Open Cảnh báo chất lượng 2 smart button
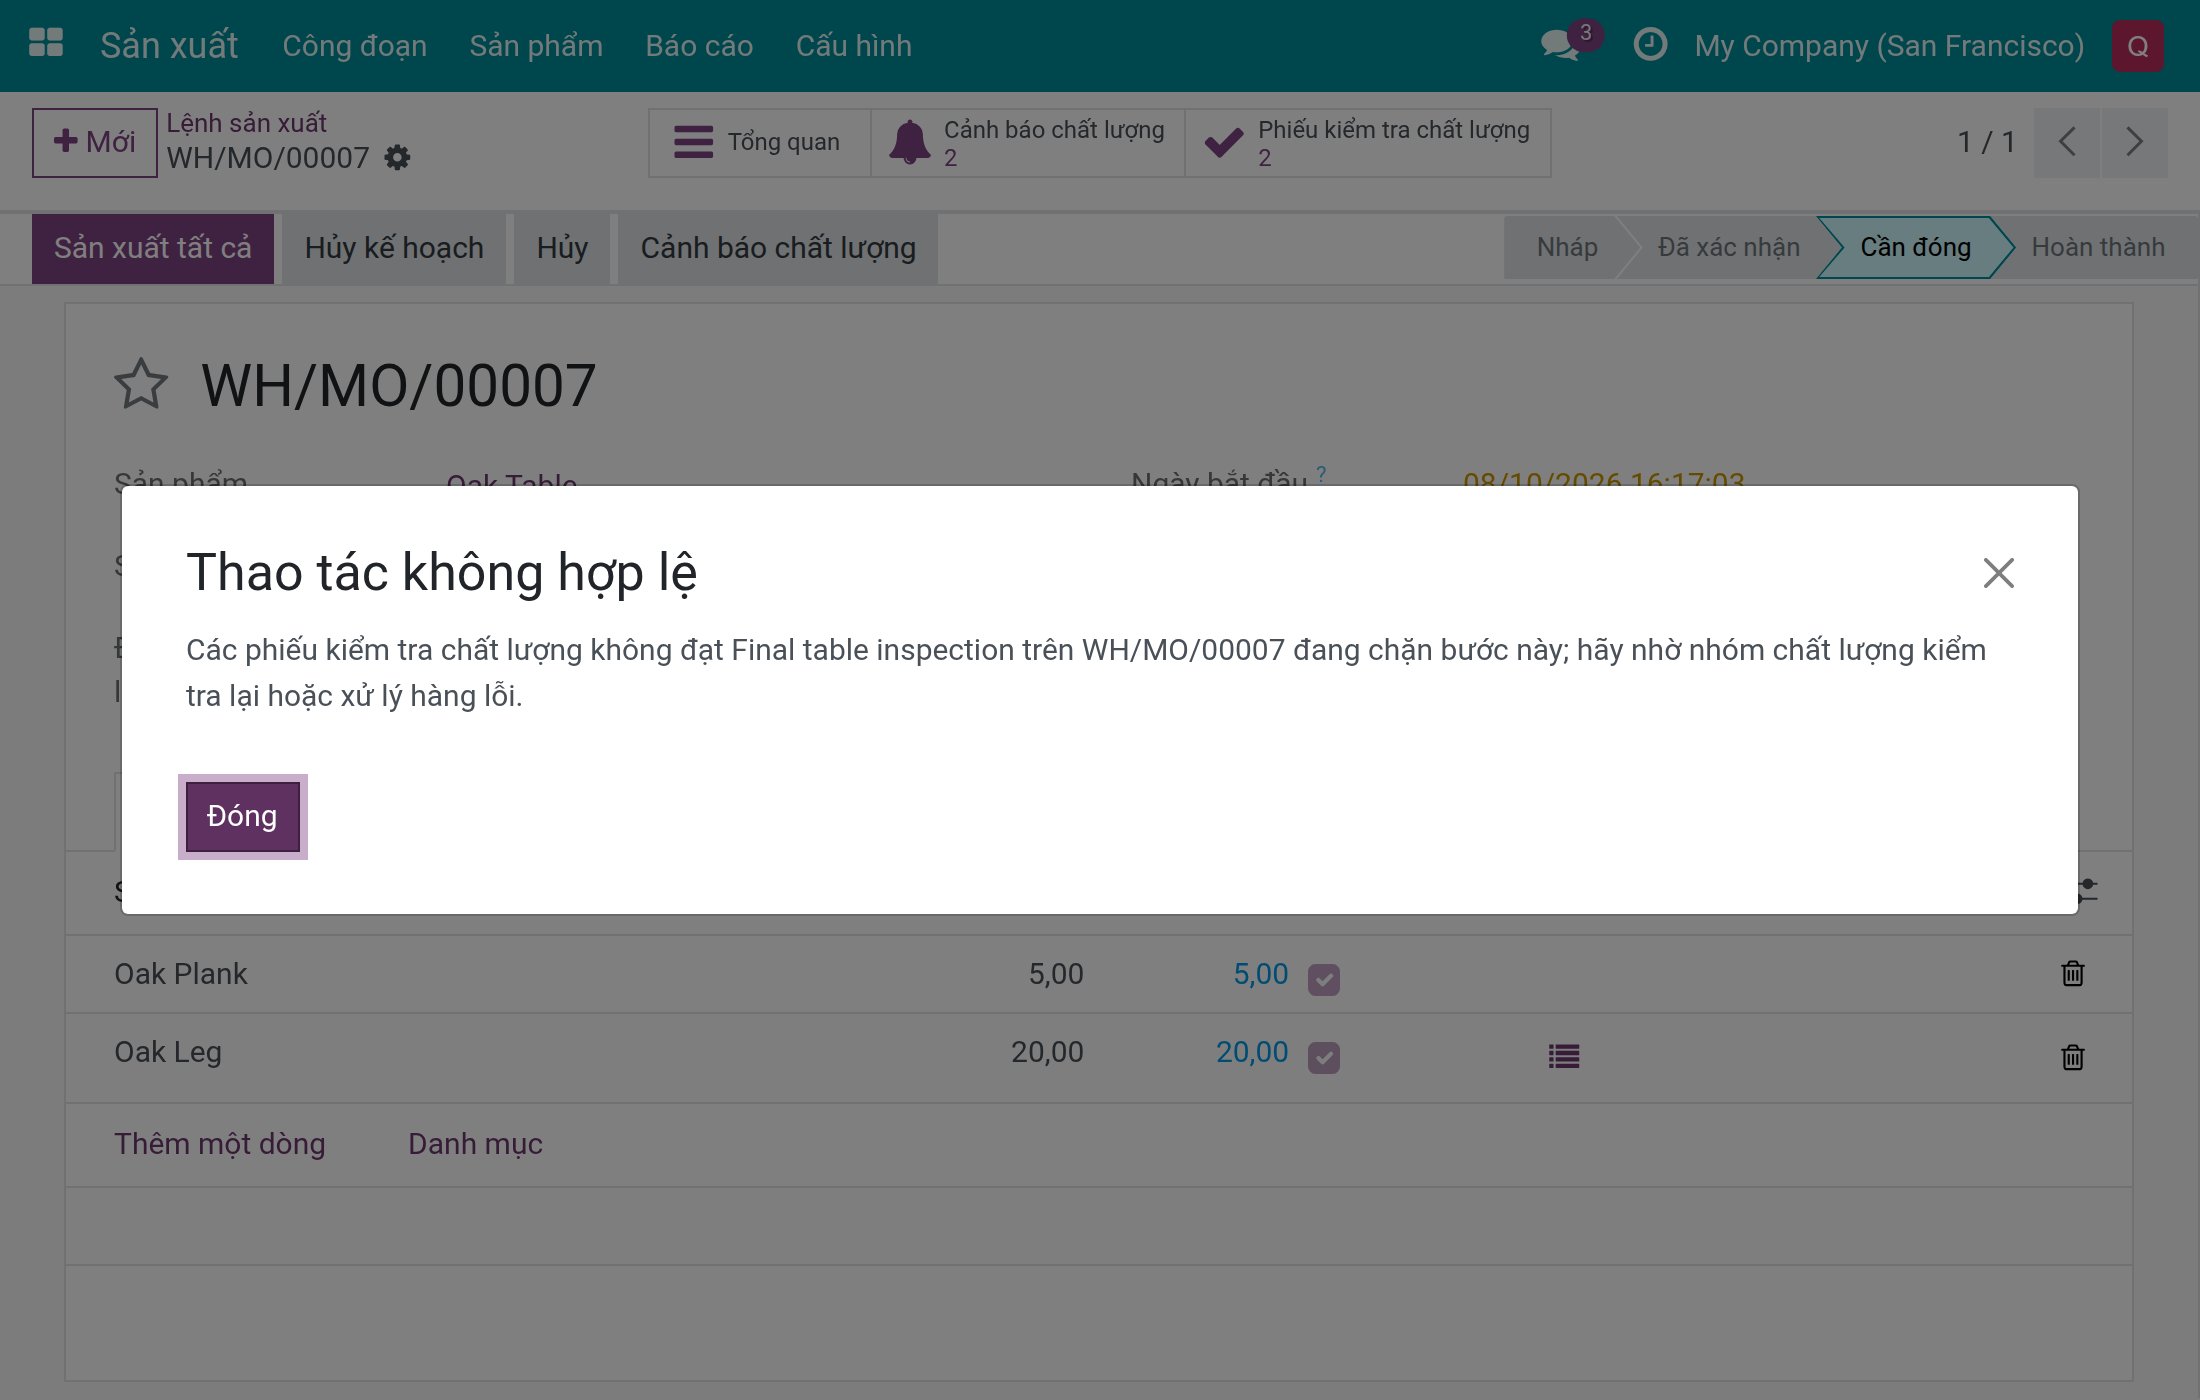This screenshot has width=2200, height=1400. point(1028,143)
